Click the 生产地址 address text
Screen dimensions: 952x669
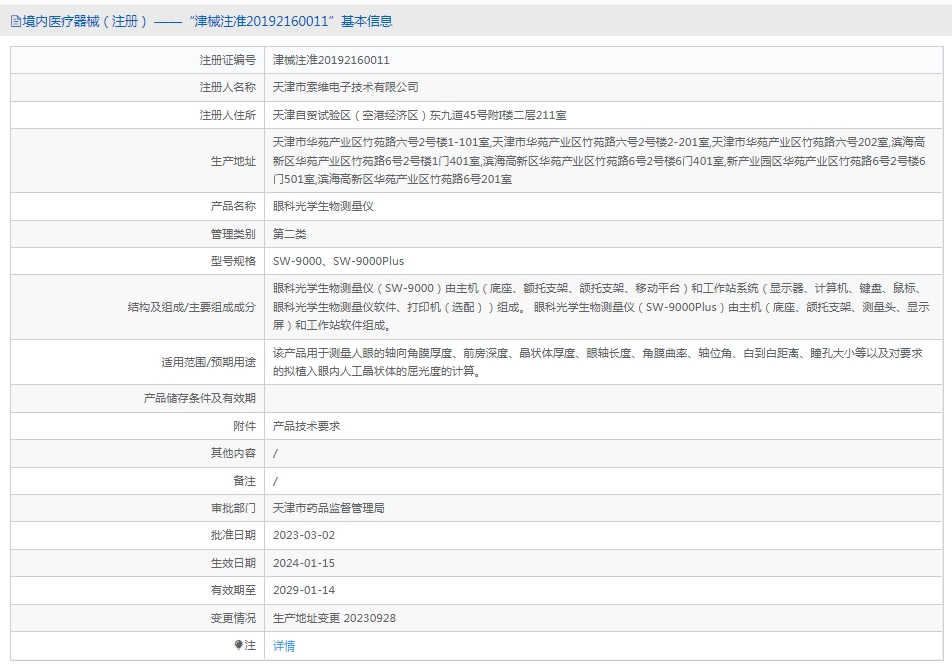[x=599, y=161]
